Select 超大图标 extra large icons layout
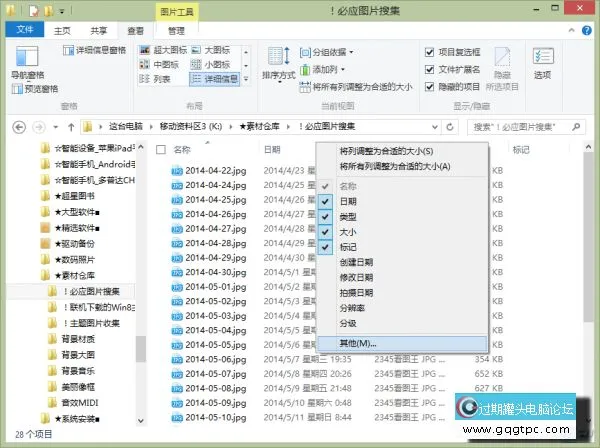600x448 pixels. coord(163,50)
